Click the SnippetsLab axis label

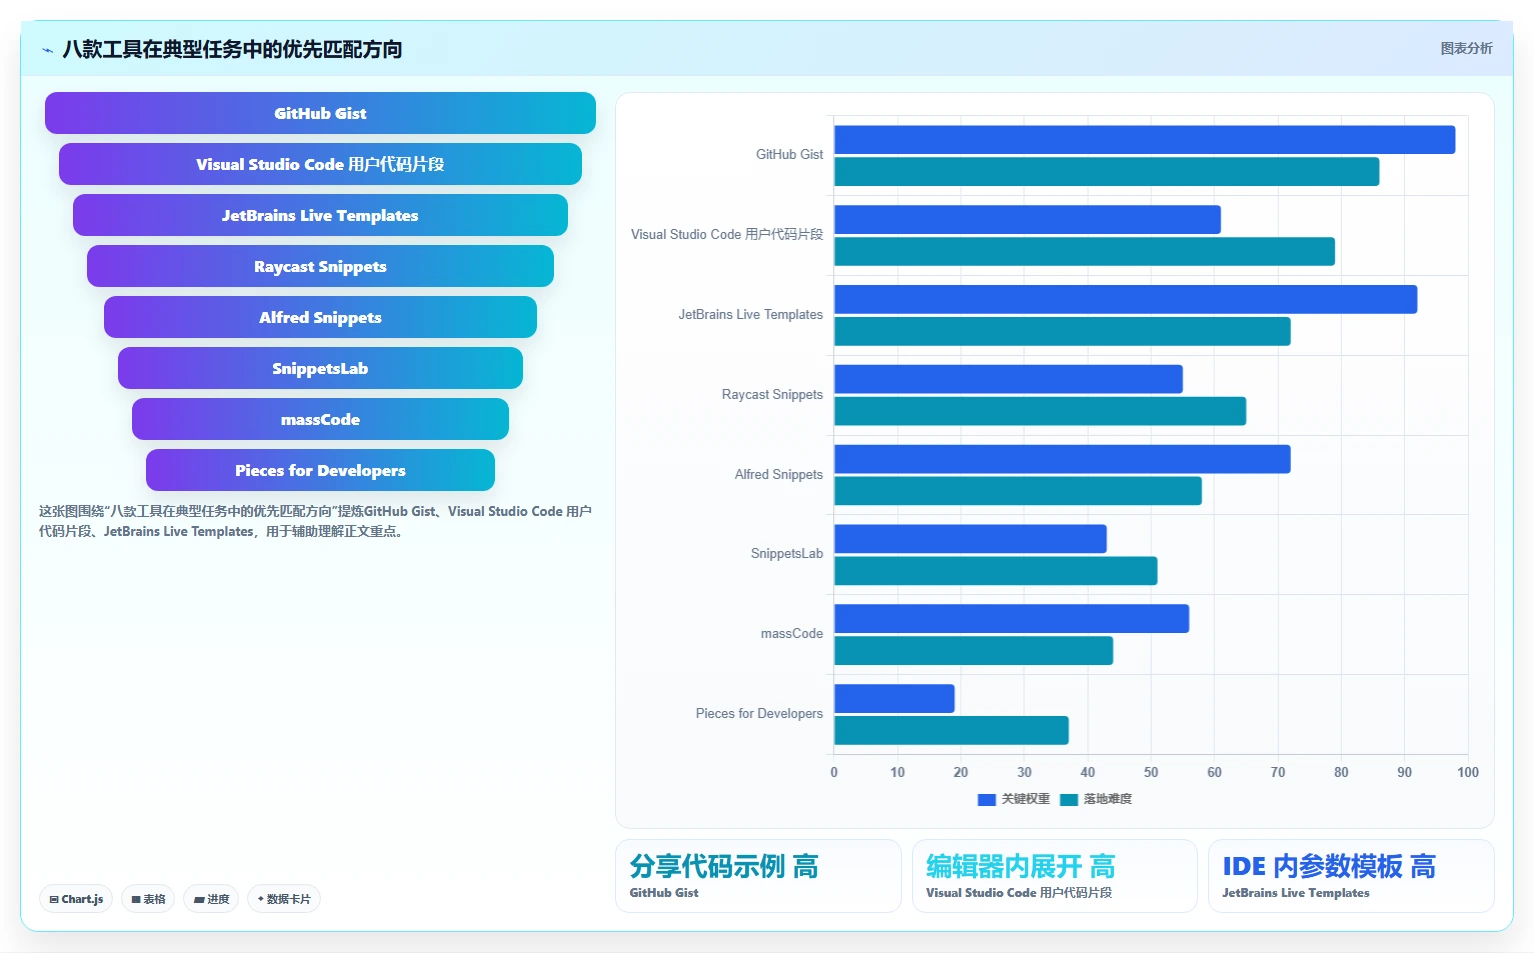[x=787, y=554]
